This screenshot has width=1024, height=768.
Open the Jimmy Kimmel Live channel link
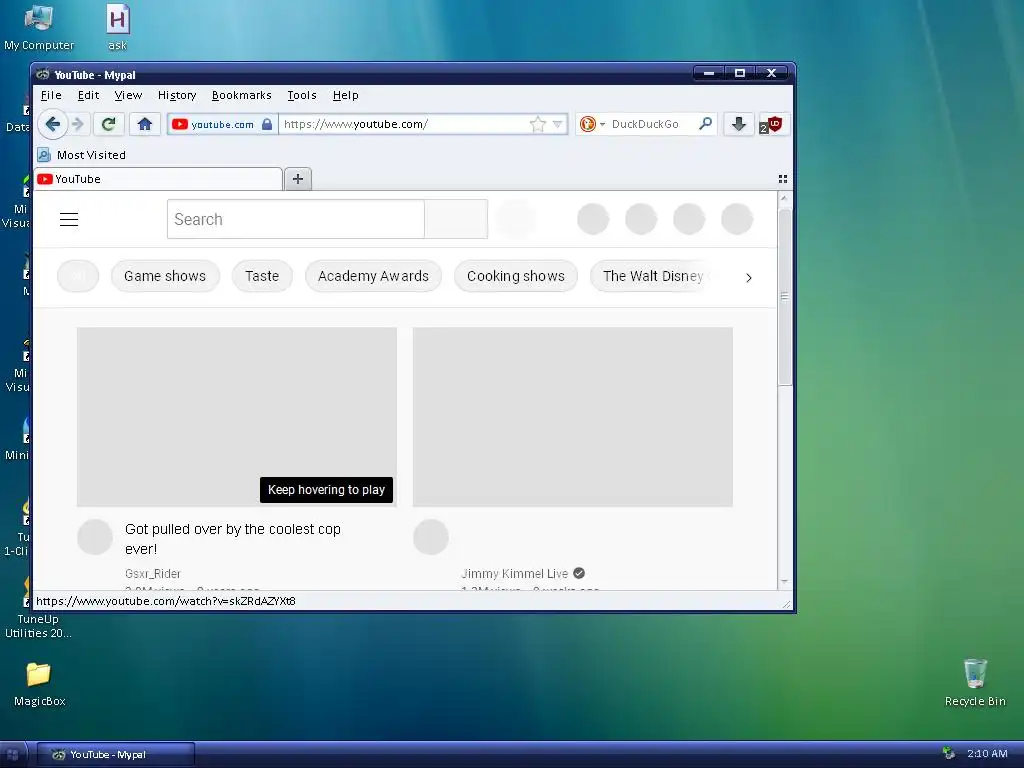(515, 573)
